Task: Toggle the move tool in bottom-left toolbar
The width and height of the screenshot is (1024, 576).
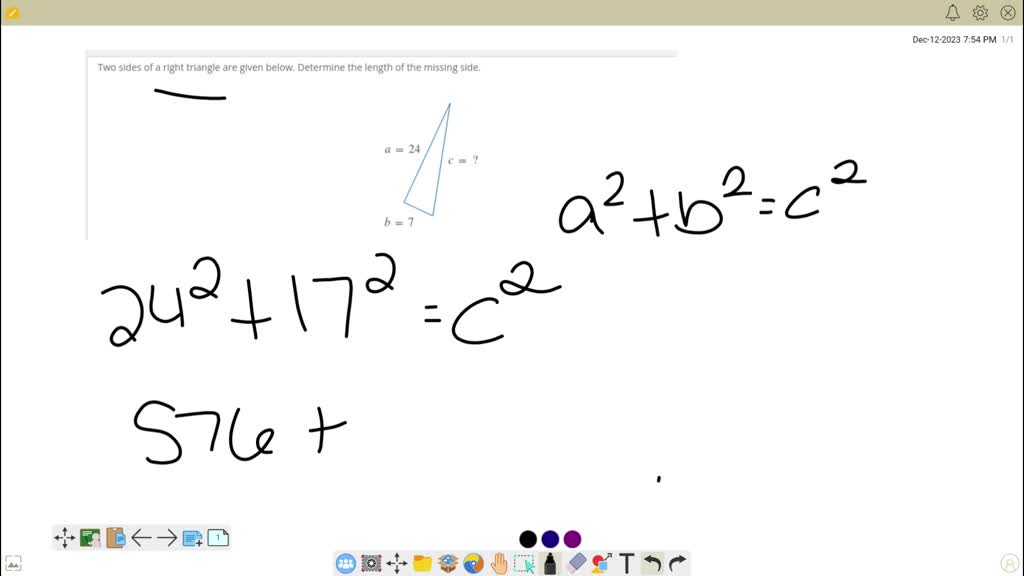Action: click(x=64, y=537)
